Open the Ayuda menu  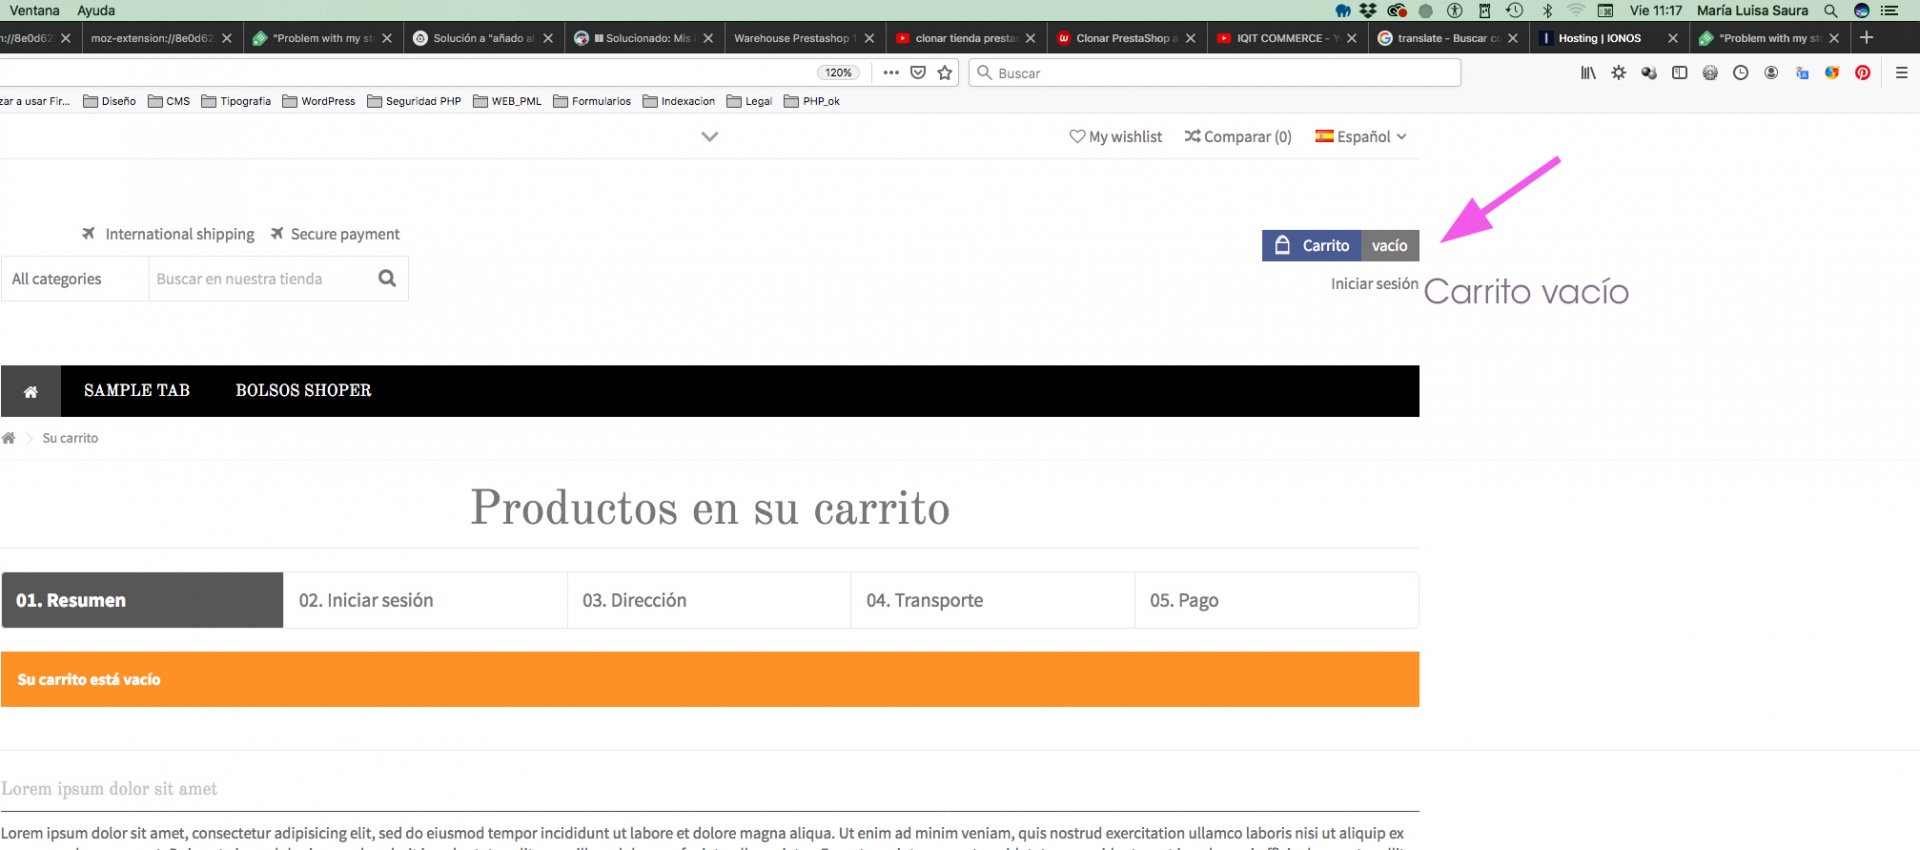pyautogui.click(x=96, y=10)
